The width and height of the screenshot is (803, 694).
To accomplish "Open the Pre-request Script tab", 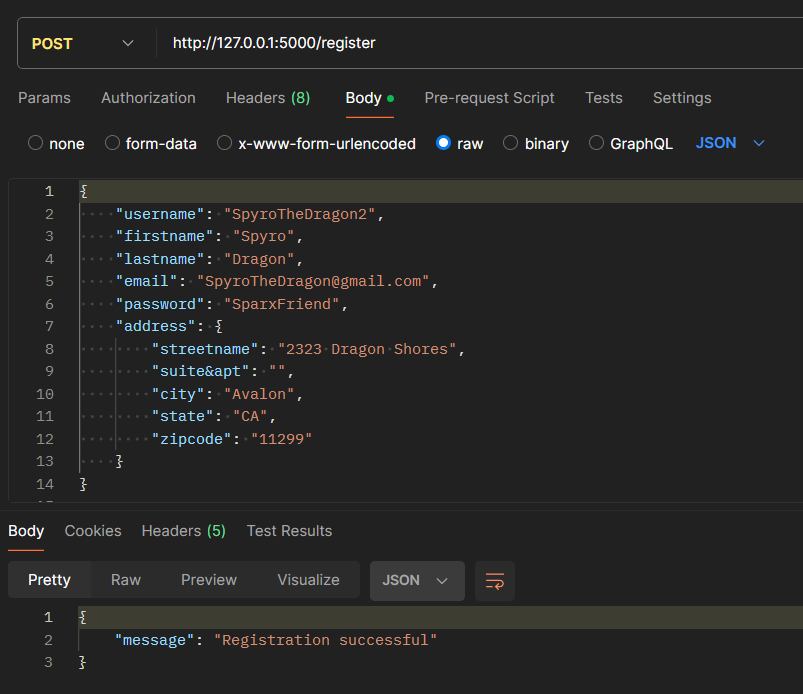I will (489, 98).
